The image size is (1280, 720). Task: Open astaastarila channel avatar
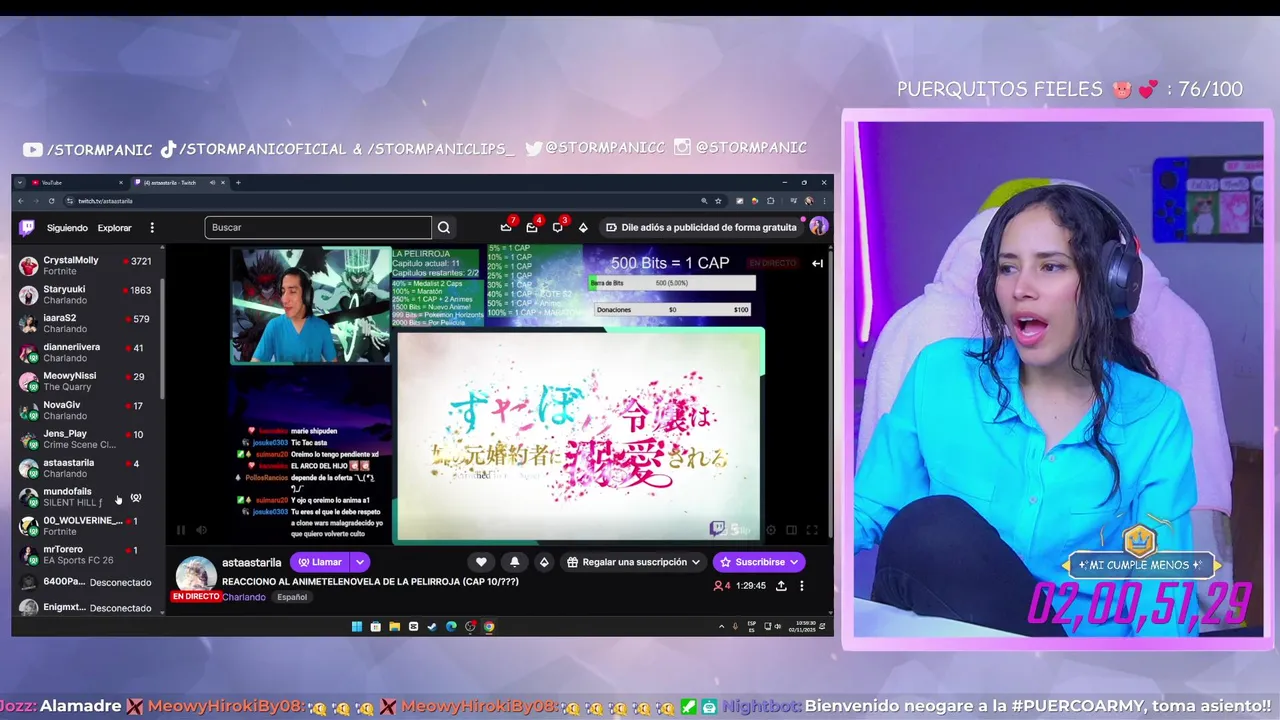click(x=196, y=574)
